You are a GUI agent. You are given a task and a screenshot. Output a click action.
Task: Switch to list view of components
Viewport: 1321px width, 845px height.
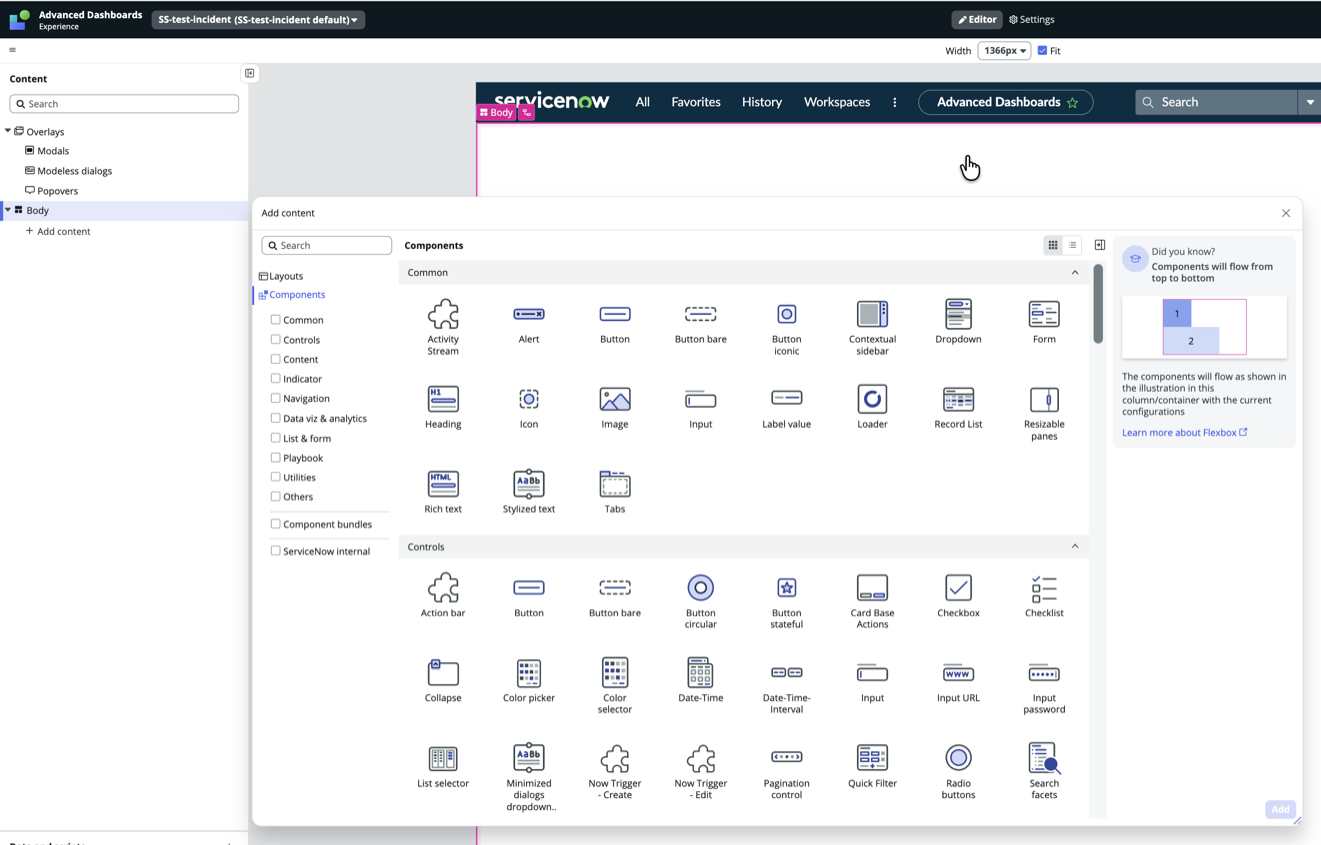[1072, 245]
